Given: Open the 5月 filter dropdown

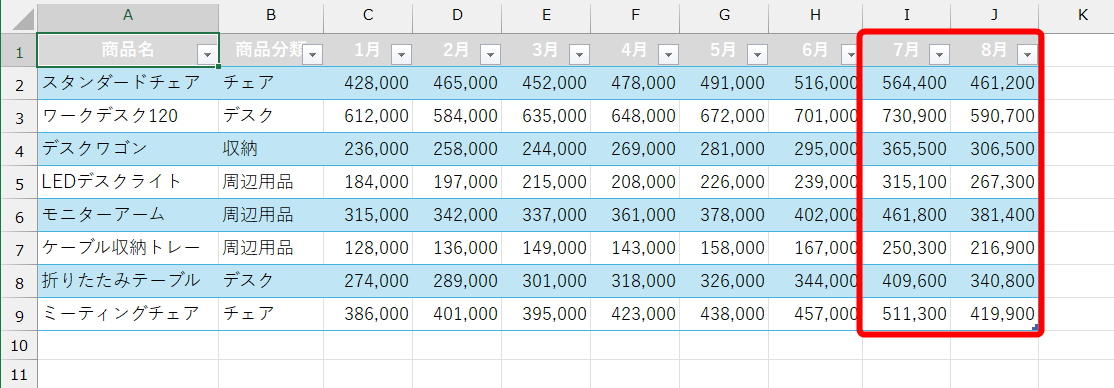Looking at the screenshot, I should (757, 54).
